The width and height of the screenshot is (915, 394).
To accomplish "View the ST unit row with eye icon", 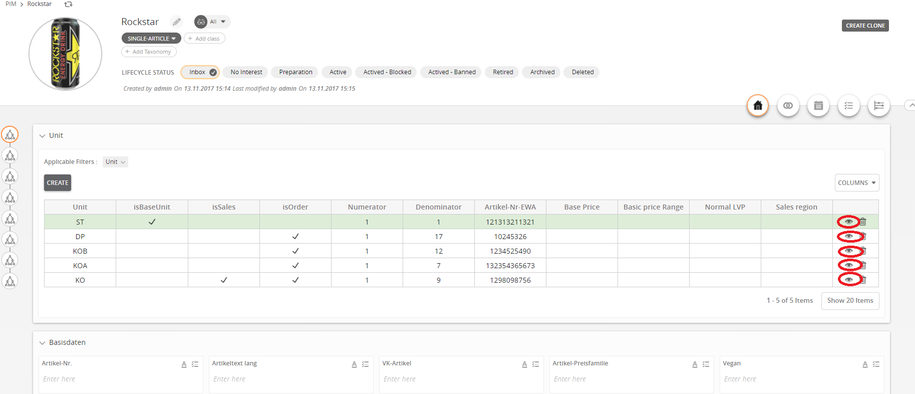I will click(849, 222).
